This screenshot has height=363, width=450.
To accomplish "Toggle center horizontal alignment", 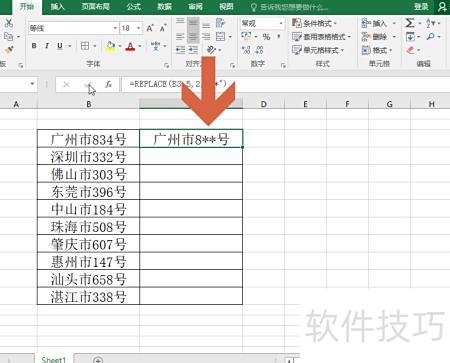I will tap(193, 36).
